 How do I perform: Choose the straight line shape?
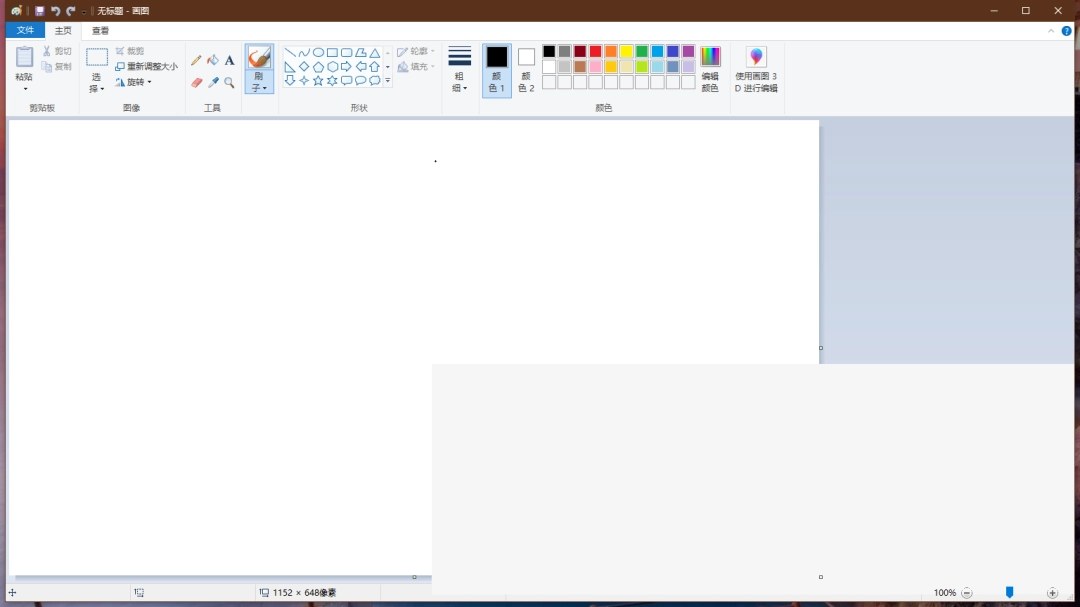pos(290,52)
